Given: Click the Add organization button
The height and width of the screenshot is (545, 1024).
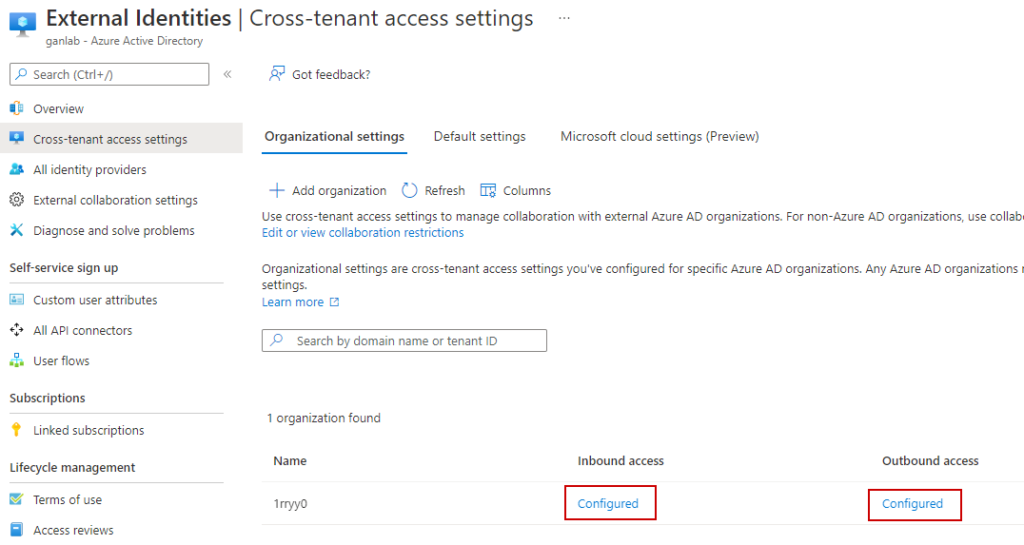Looking at the screenshot, I should [x=327, y=190].
